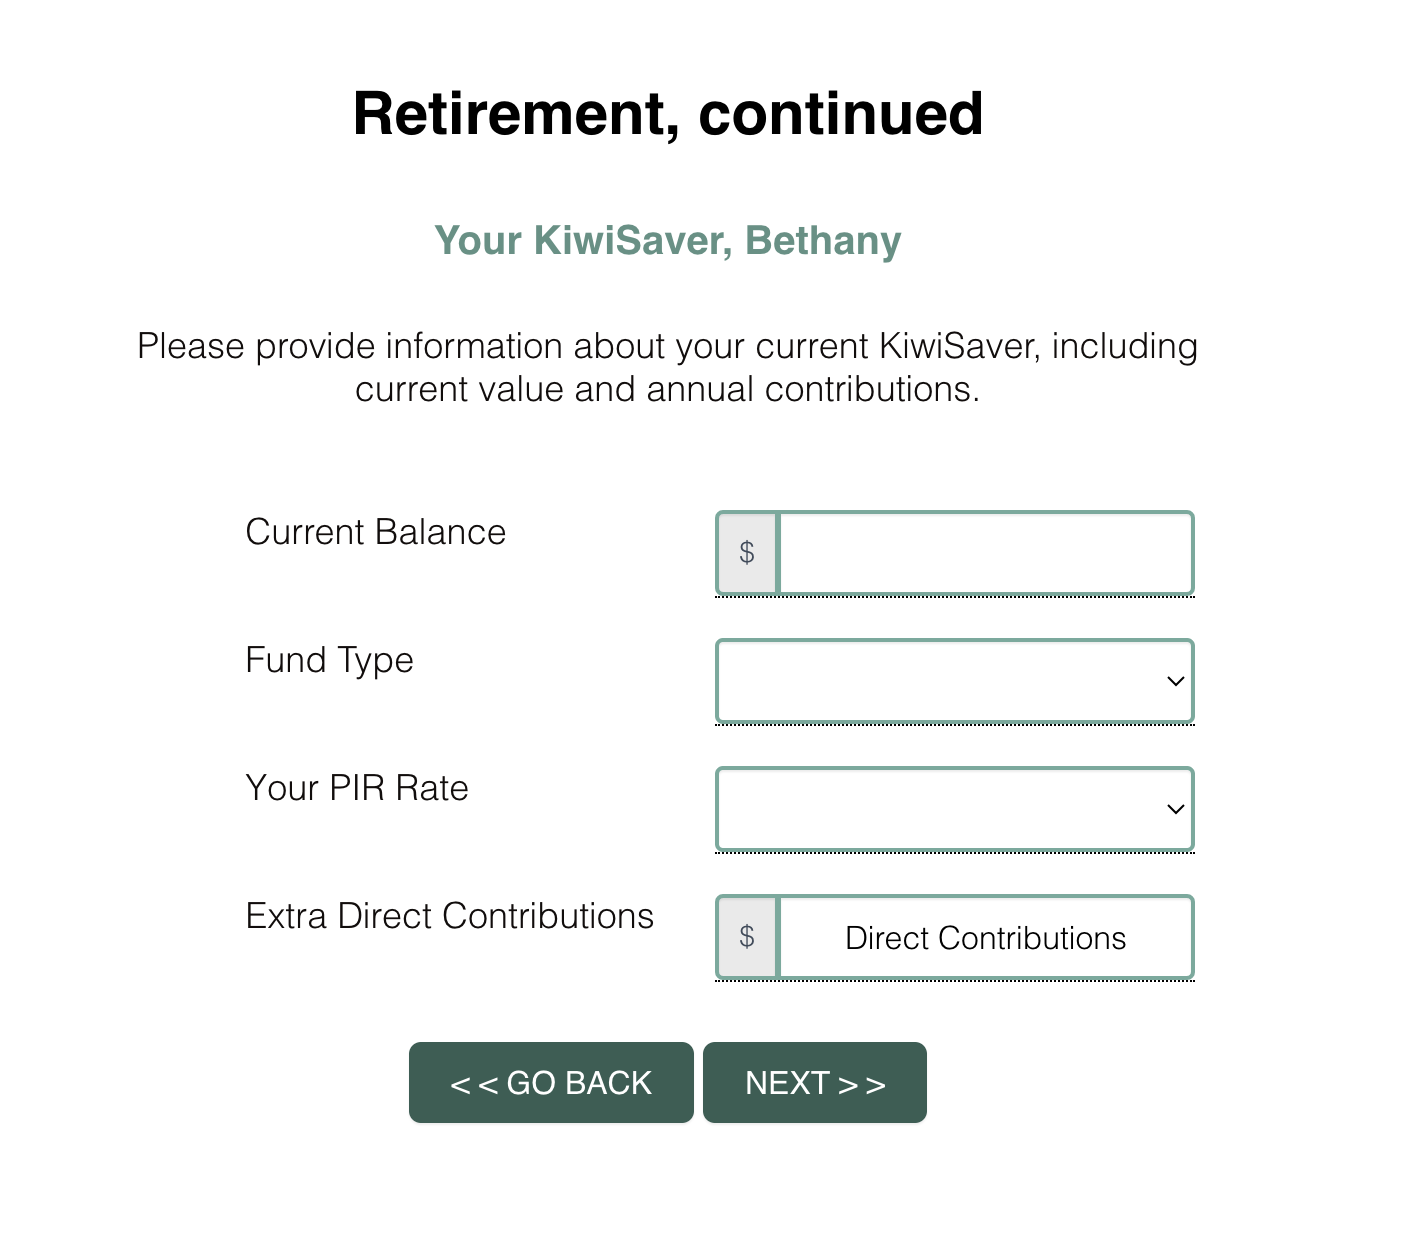This screenshot has height=1238, width=1406.
Task: Click the dollar sign beside Current Balance
Action: pos(747,553)
